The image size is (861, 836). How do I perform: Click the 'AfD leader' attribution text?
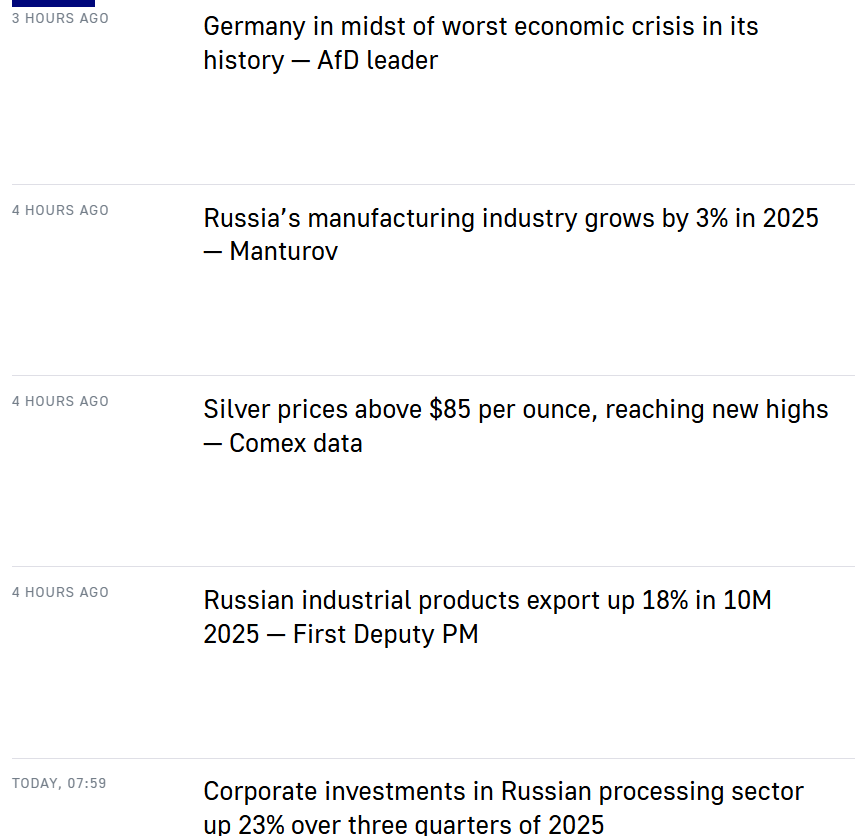click(377, 61)
